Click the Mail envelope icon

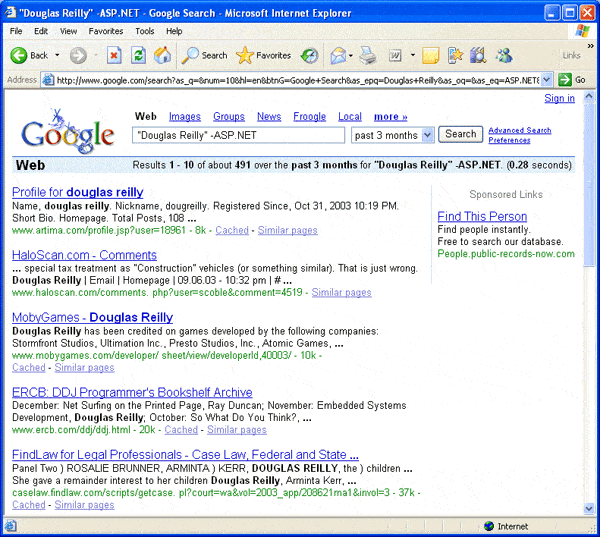pos(338,56)
